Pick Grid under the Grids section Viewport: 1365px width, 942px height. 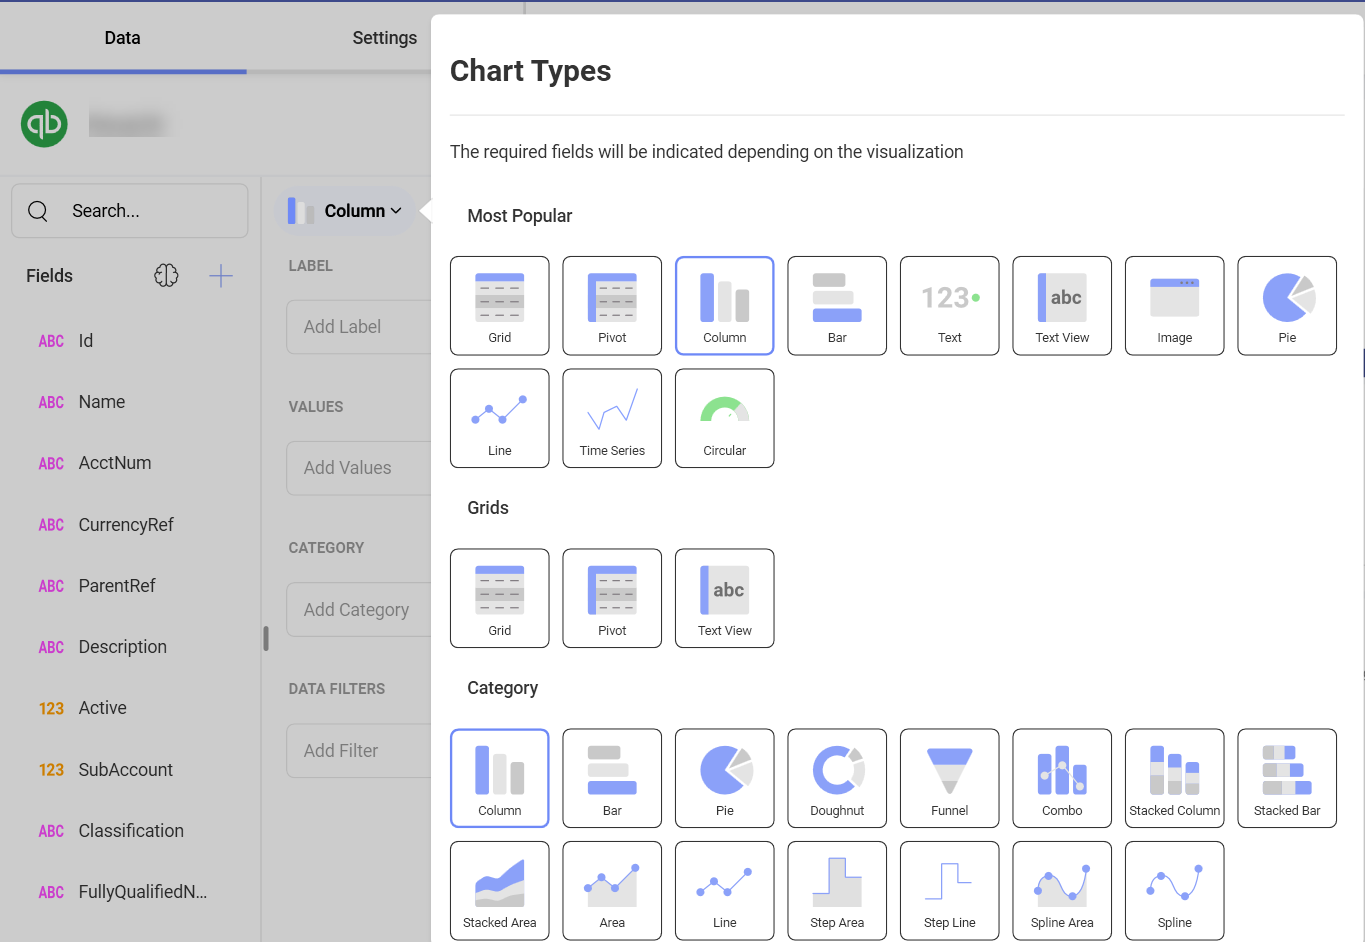[x=500, y=598]
